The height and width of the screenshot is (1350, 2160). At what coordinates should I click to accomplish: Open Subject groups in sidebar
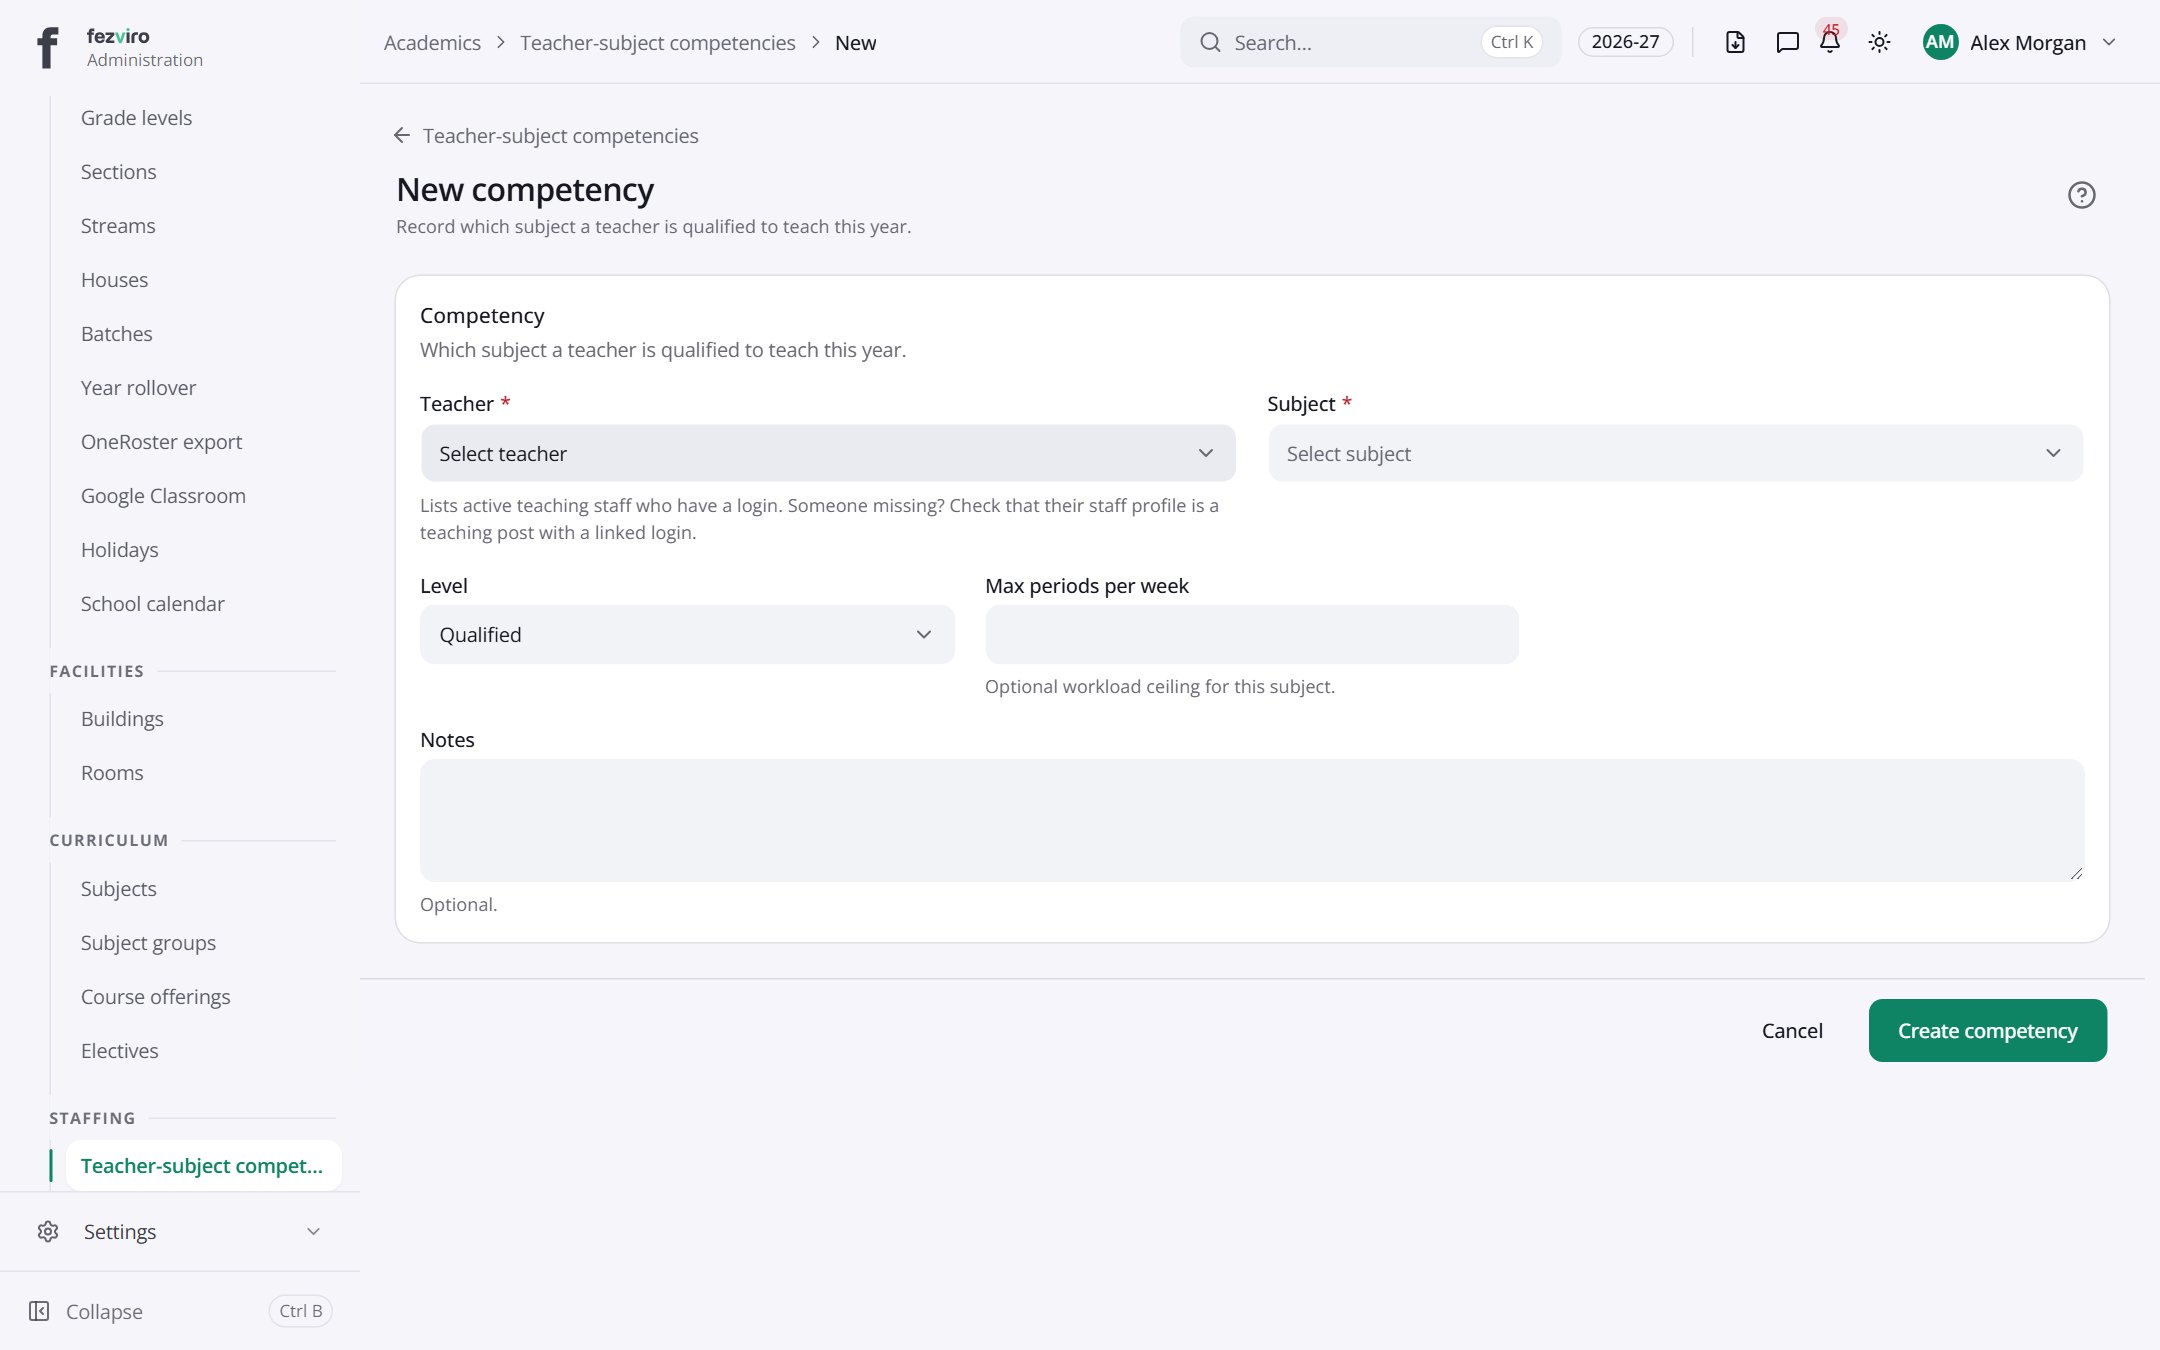[148, 943]
